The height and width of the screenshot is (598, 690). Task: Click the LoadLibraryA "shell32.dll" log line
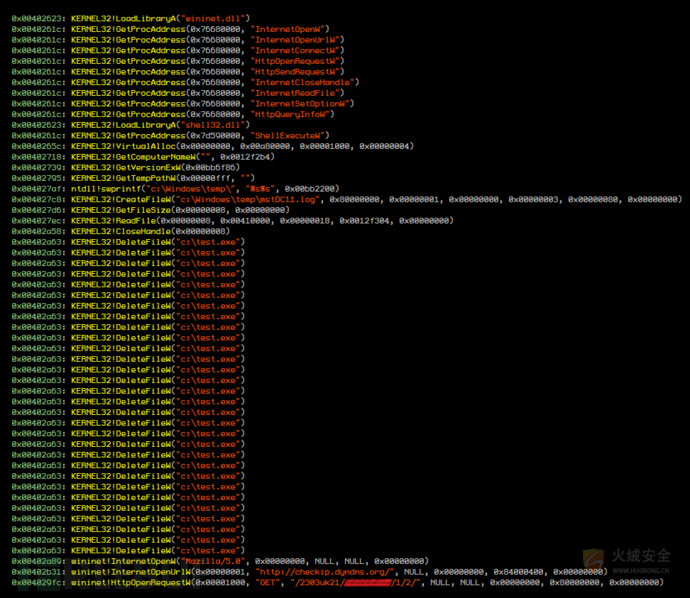click(x=131, y=125)
